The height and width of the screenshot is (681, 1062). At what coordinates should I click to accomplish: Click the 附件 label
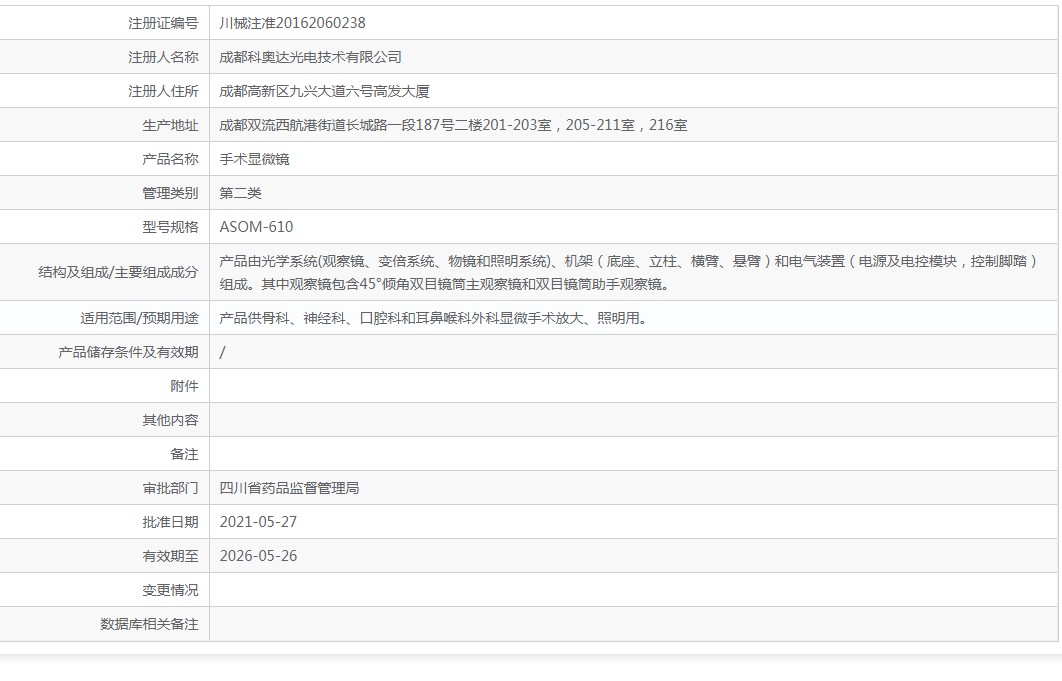[x=184, y=386]
